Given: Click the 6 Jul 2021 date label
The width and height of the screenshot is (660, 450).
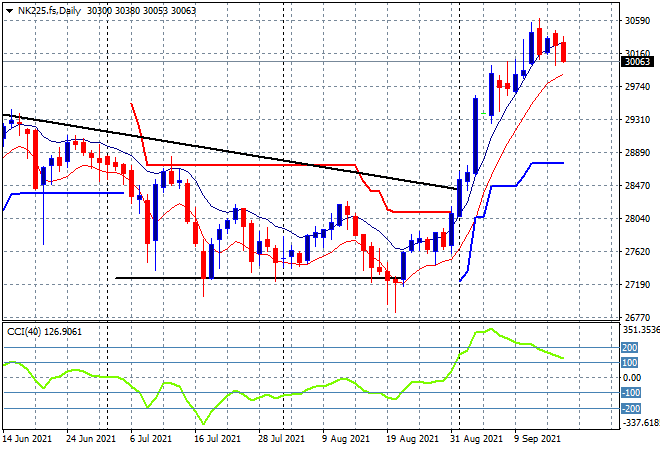Looking at the screenshot, I should [151, 439].
